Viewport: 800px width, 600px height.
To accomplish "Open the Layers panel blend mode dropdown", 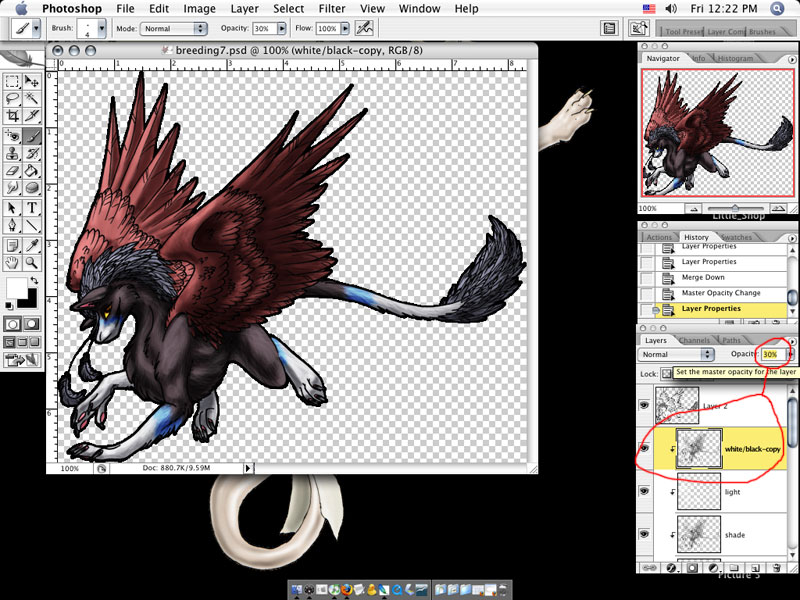I will [676, 354].
